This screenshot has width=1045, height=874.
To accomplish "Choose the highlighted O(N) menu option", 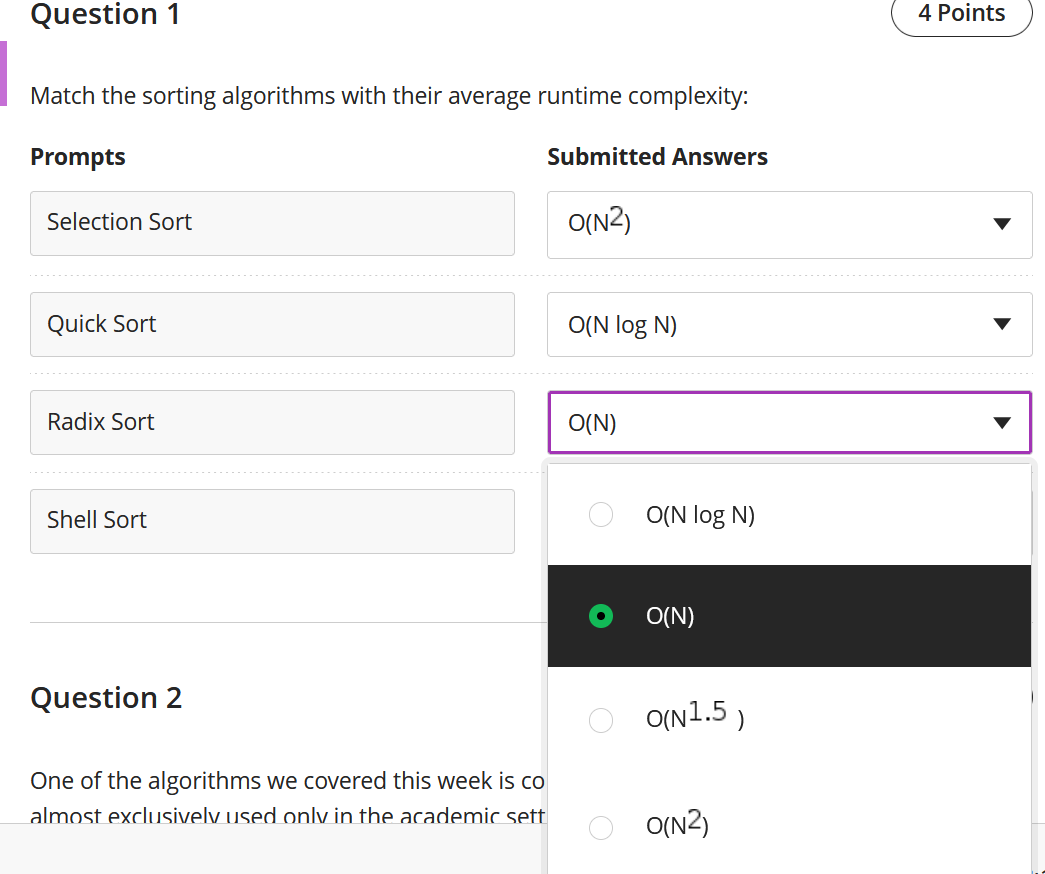I will 789,616.
